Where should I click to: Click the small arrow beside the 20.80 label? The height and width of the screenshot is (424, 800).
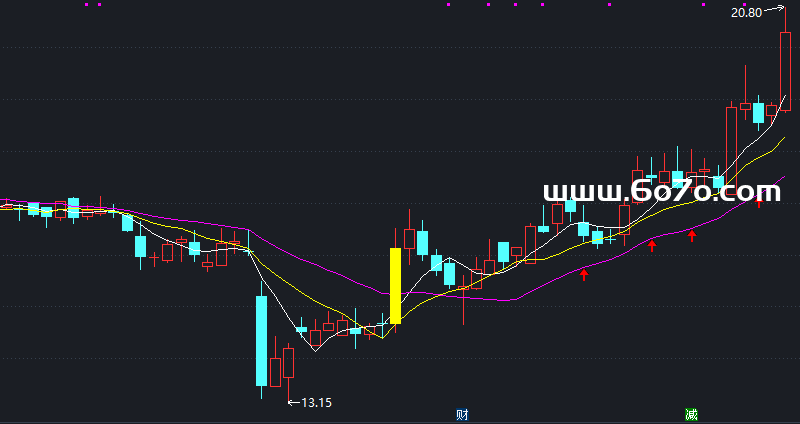pos(775,11)
